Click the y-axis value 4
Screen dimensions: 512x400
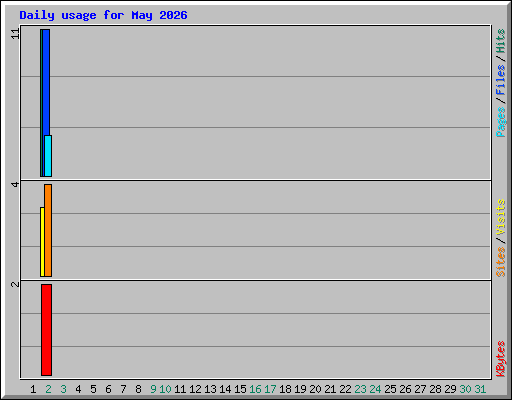point(15,184)
